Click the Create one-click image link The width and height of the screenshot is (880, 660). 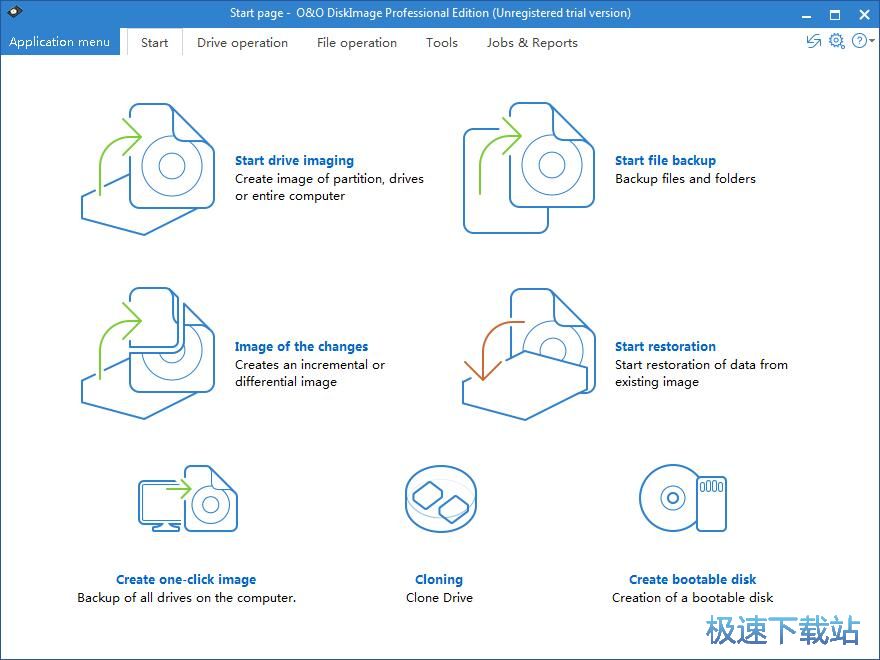[186, 579]
